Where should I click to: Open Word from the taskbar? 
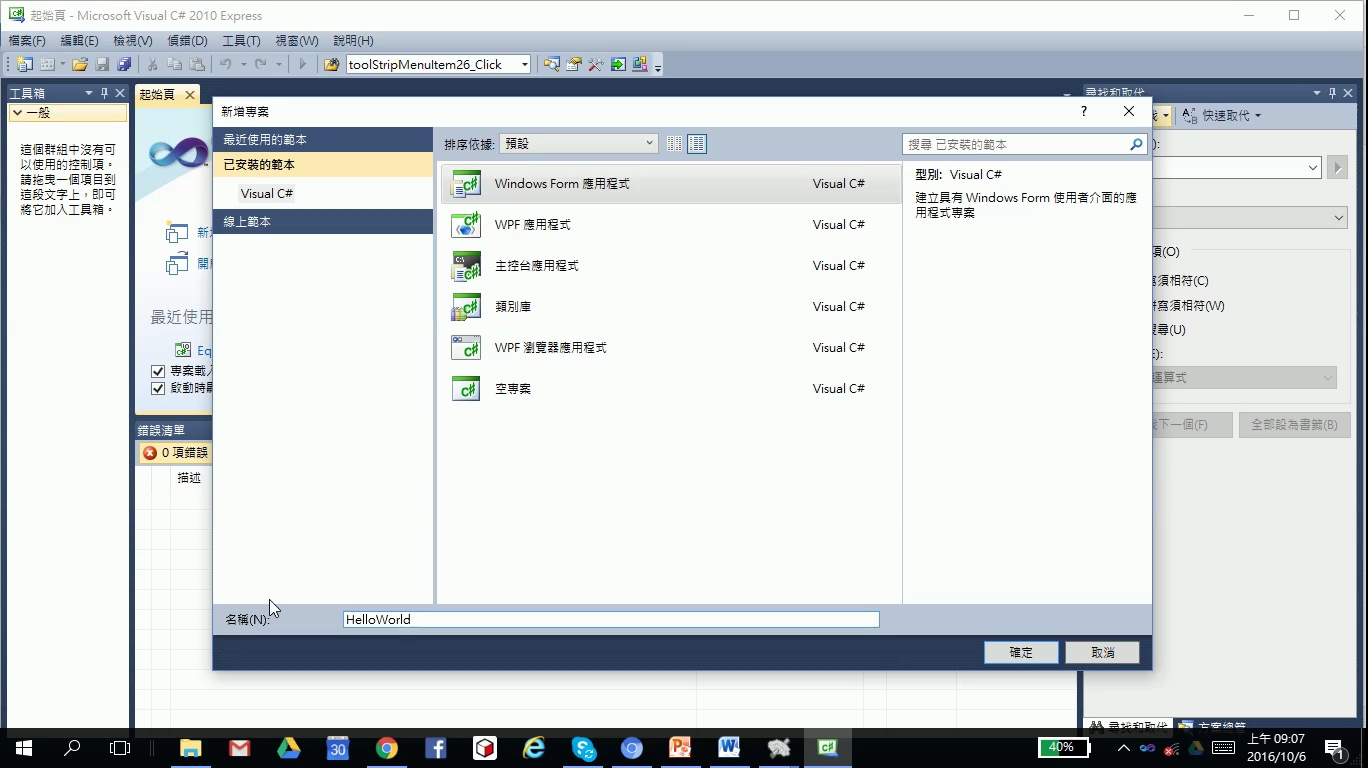(729, 747)
